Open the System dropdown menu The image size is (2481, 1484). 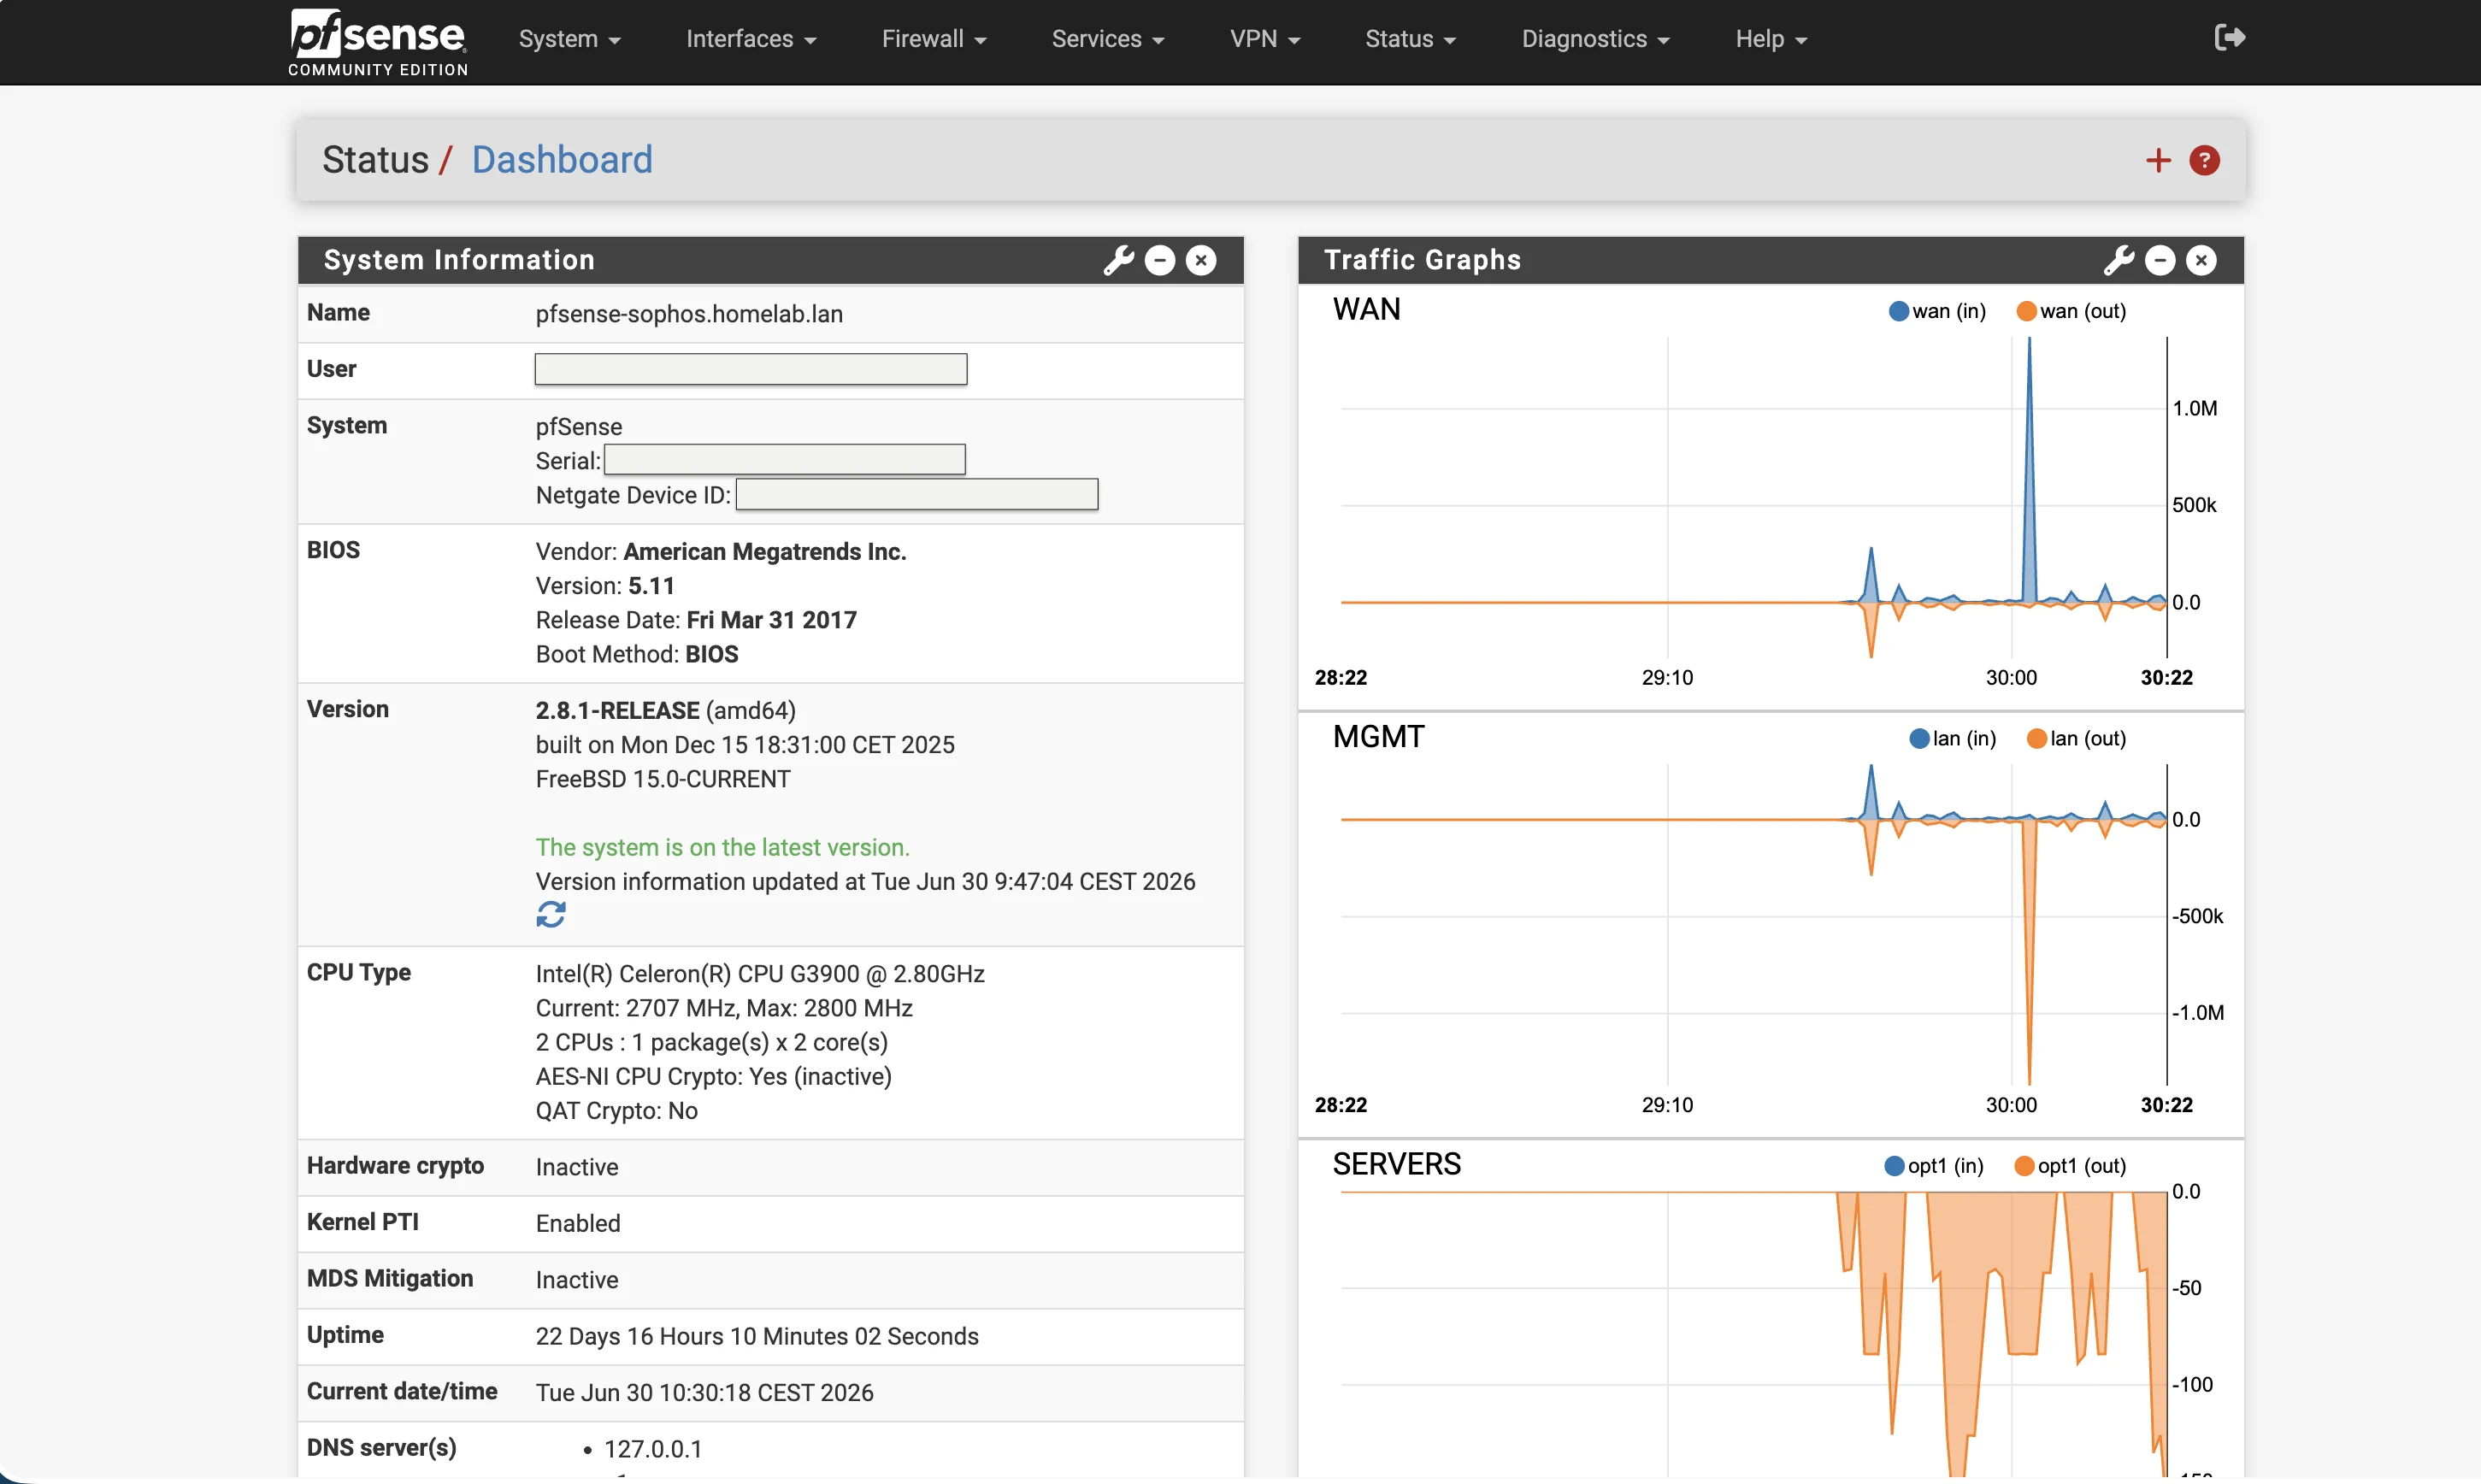click(x=569, y=39)
